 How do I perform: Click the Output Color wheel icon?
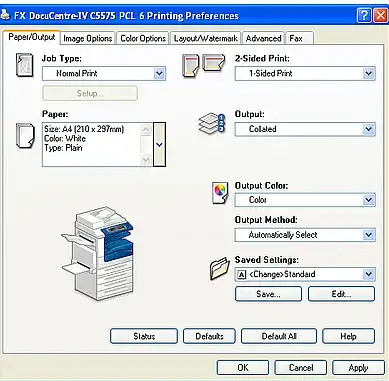220,193
